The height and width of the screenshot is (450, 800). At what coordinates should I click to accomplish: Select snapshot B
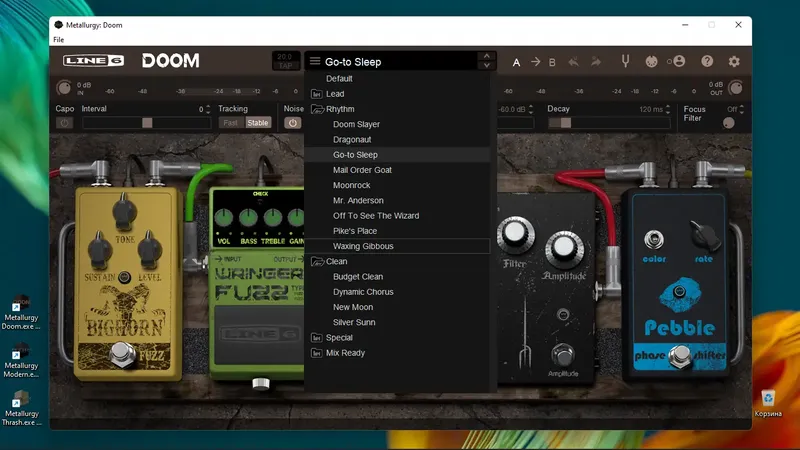tap(552, 62)
